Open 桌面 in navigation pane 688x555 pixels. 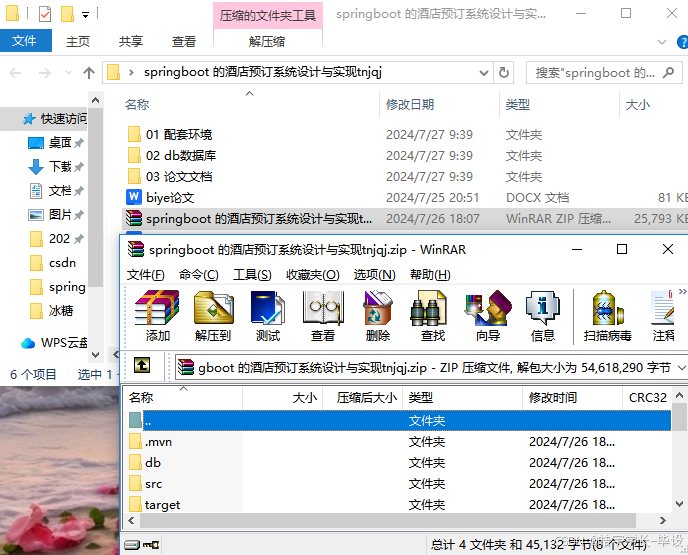(55, 143)
